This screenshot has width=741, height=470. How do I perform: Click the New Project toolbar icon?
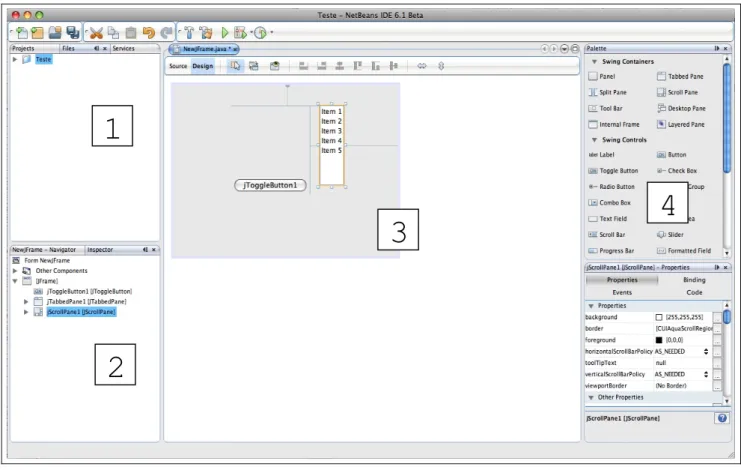pos(37,33)
